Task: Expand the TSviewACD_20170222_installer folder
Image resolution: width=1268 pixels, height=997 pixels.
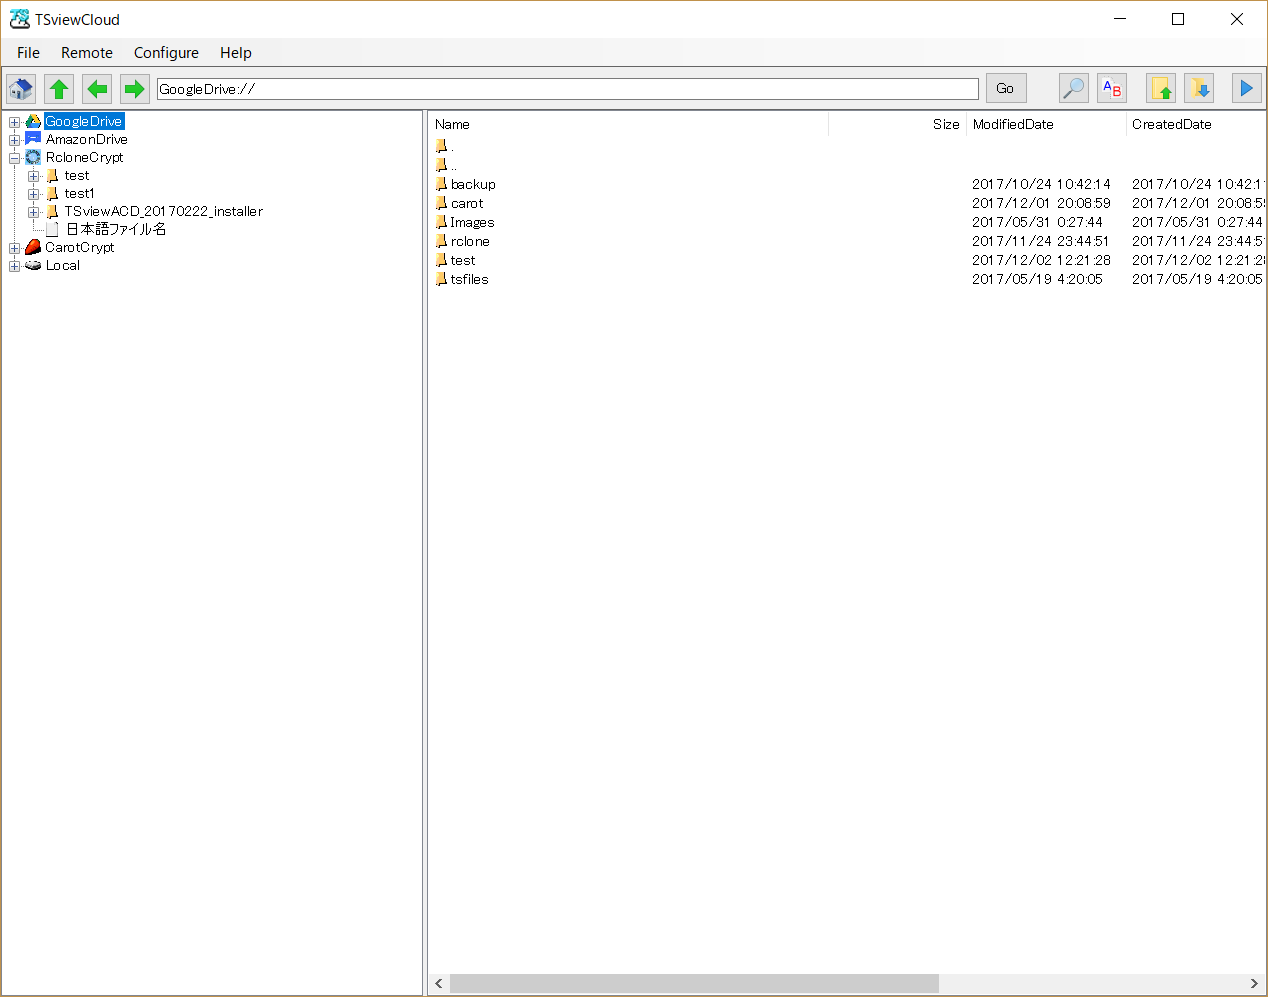Action: [x=34, y=212]
